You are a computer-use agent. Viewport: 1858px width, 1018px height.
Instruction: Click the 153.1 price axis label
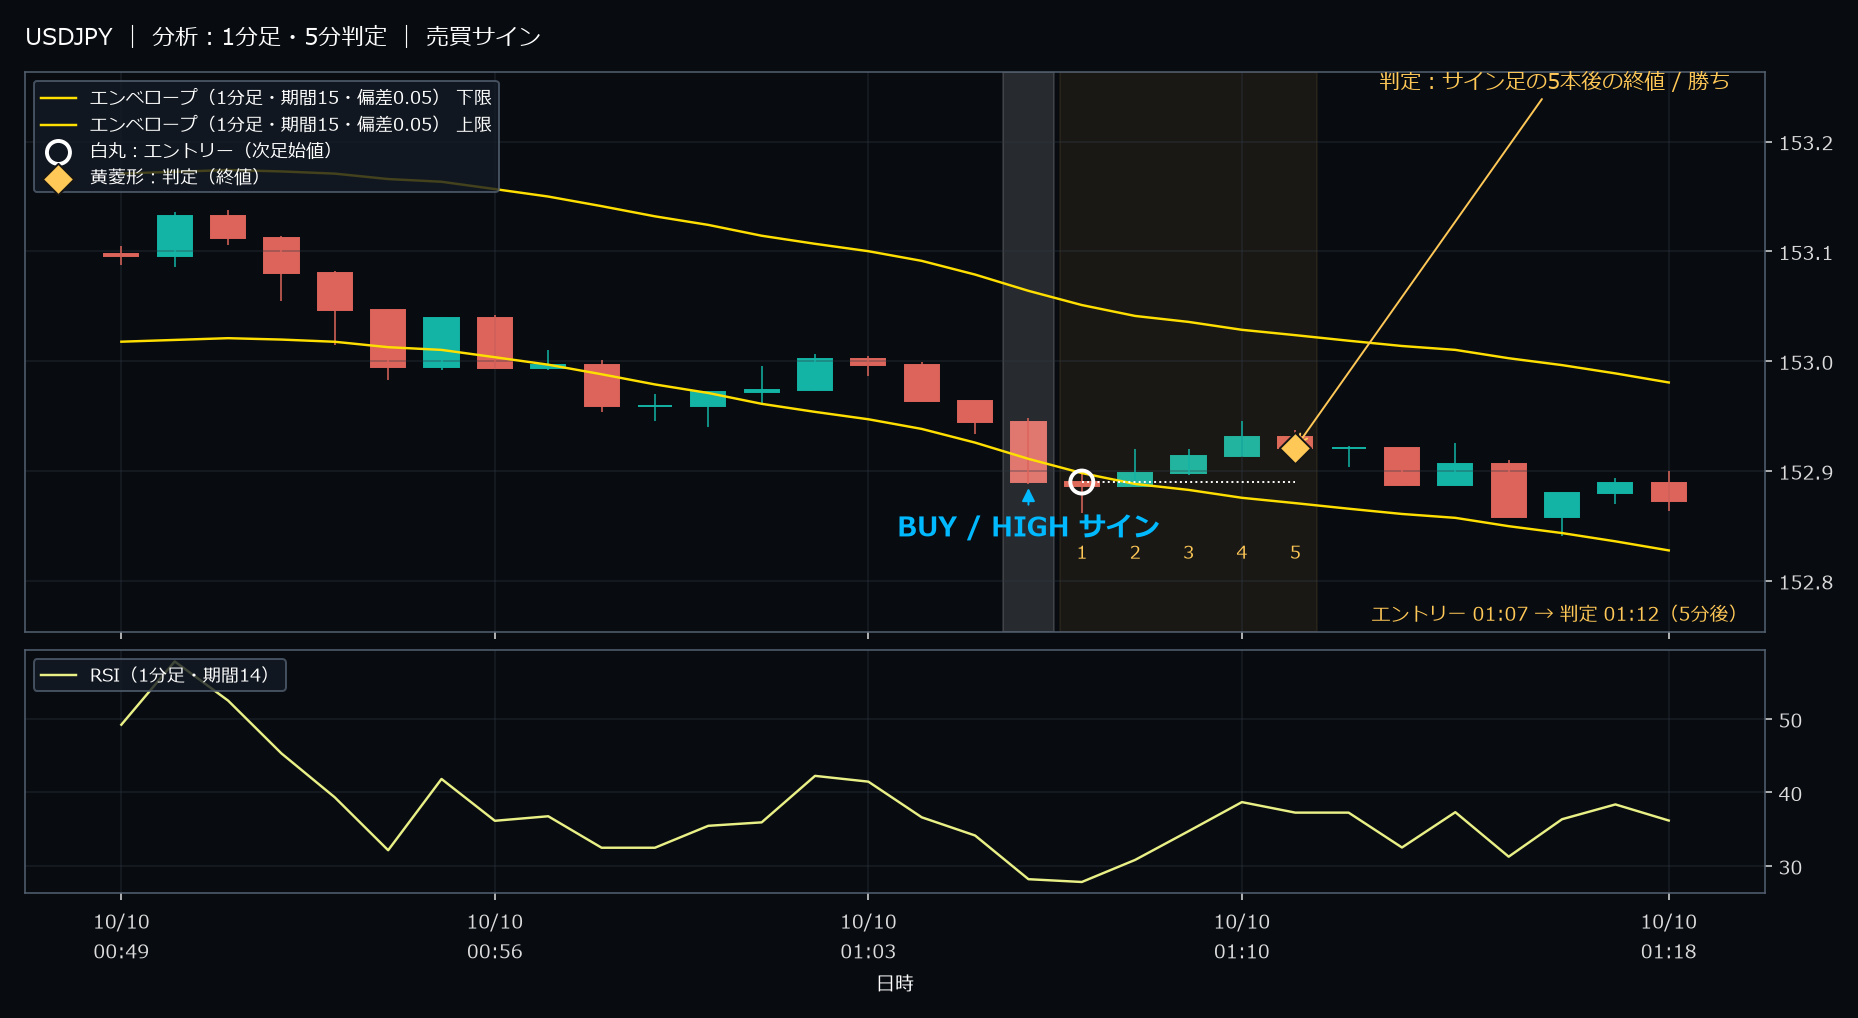pos(1805,253)
